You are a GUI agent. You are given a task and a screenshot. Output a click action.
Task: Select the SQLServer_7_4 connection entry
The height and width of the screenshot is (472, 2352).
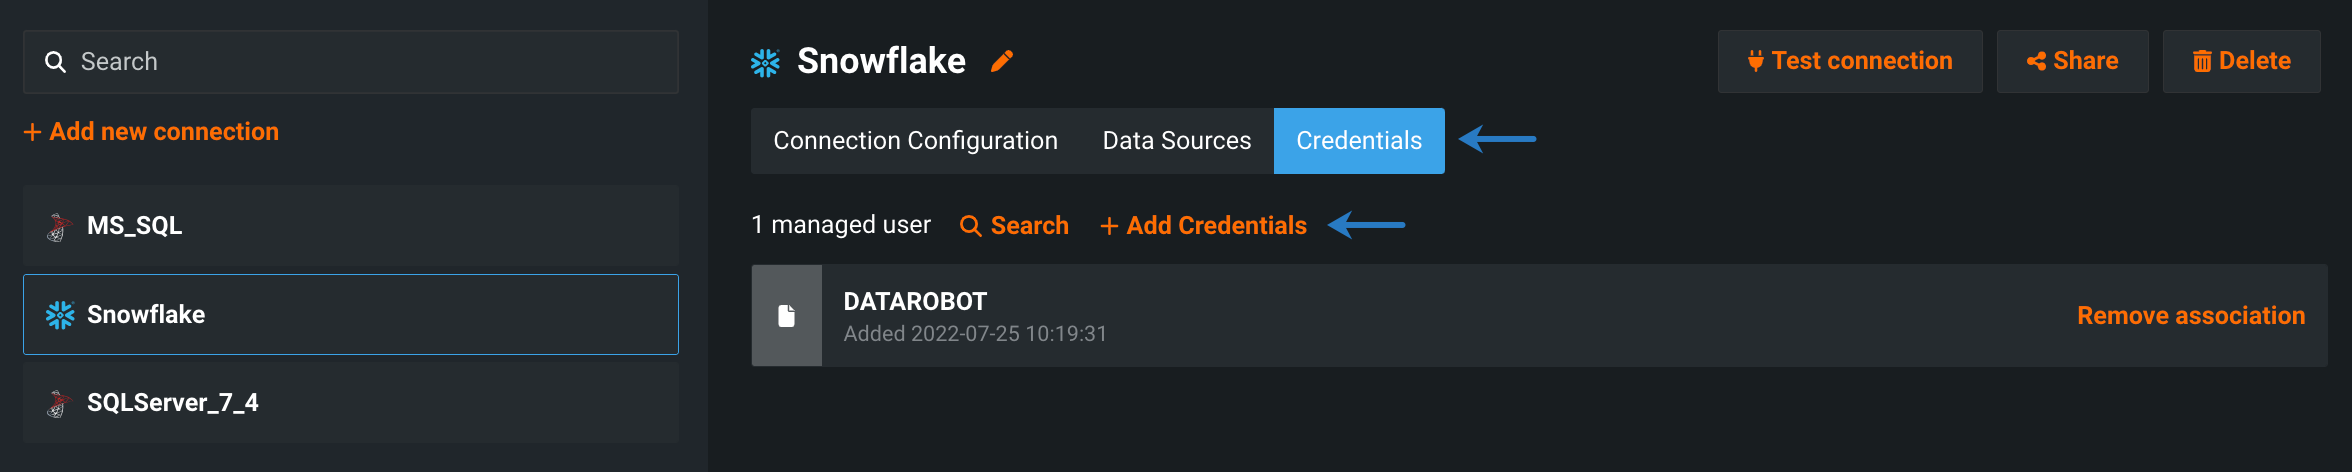pos(350,403)
